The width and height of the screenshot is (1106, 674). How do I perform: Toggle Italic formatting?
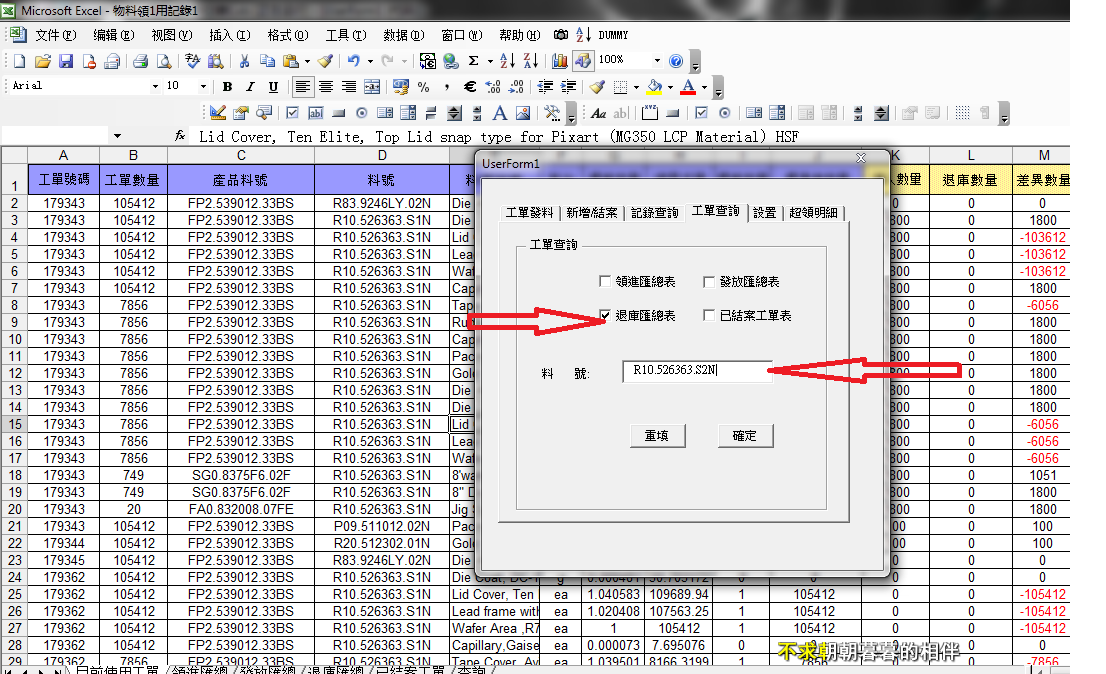(250, 87)
